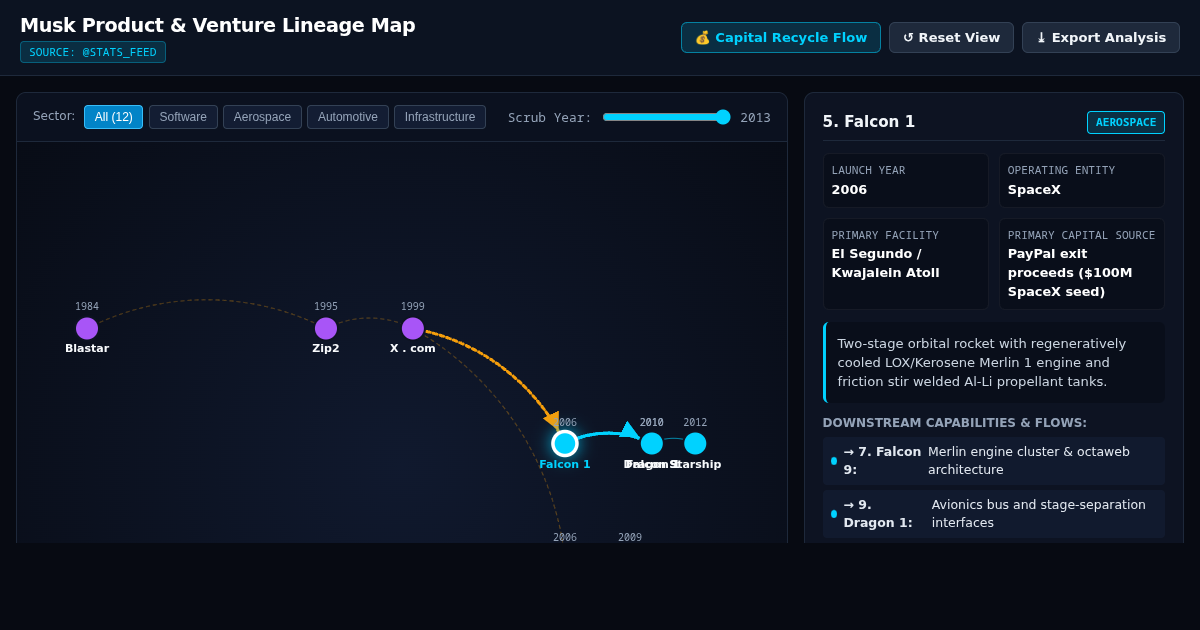Click the Musk Product & Venture Lineage Map title
Viewport: 1200px width, 630px height.
click(x=218, y=25)
